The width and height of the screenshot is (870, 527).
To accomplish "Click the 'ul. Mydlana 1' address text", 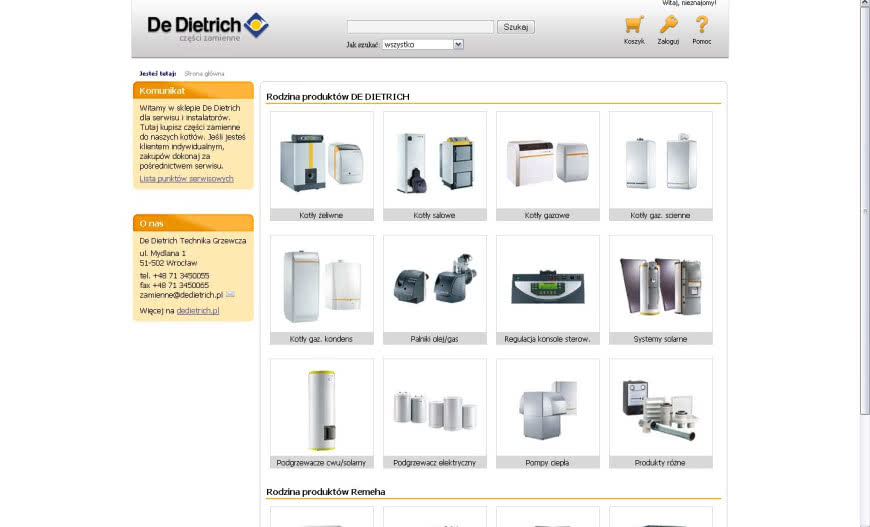I will (163, 253).
